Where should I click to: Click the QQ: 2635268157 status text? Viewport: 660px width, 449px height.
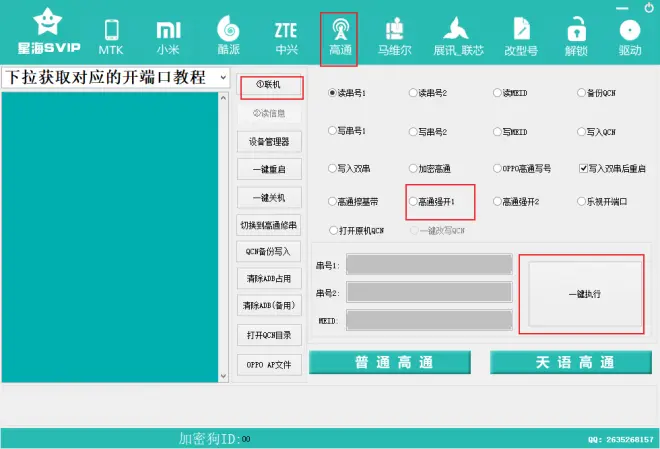pos(621,440)
